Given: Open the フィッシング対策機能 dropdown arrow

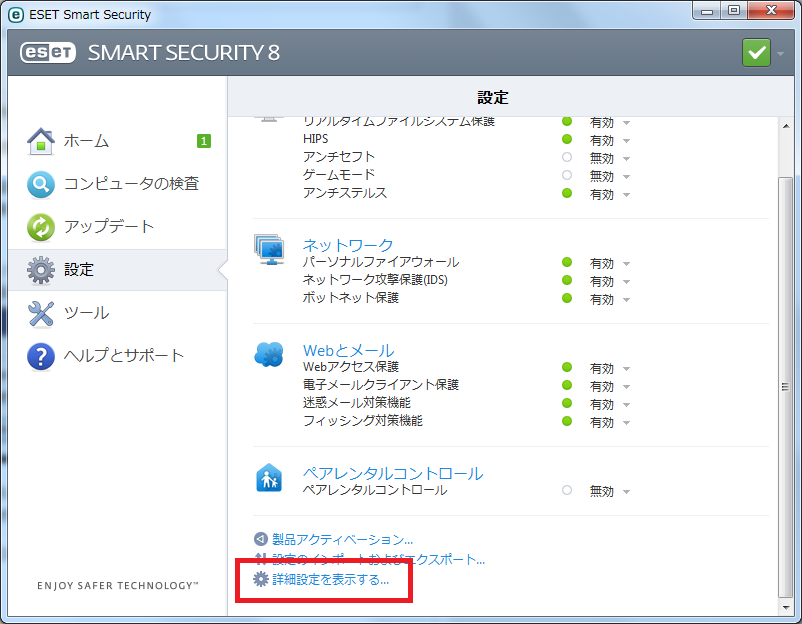Looking at the screenshot, I should pyautogui.click(x=627, y=423).
